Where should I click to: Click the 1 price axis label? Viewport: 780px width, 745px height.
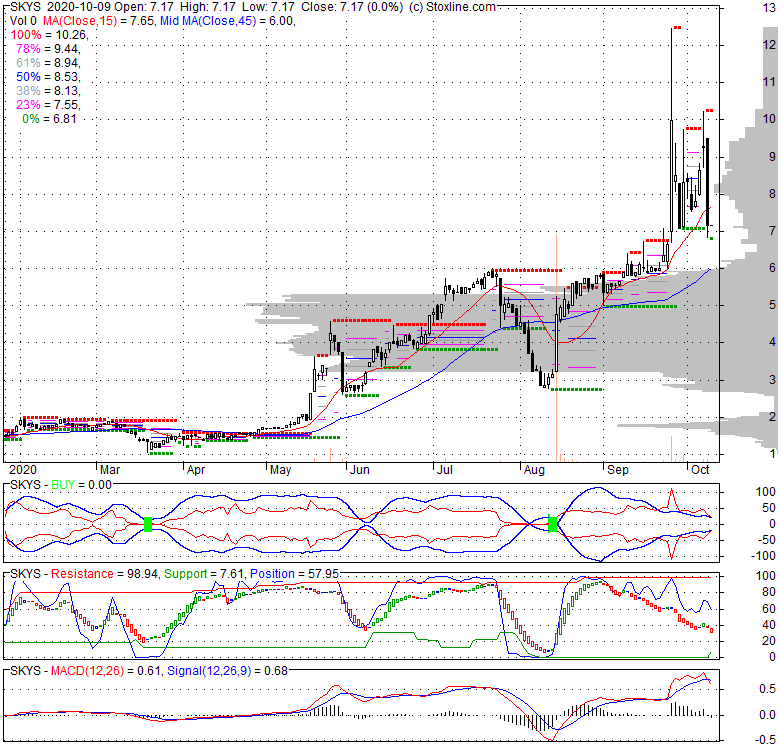click(772, 454)
